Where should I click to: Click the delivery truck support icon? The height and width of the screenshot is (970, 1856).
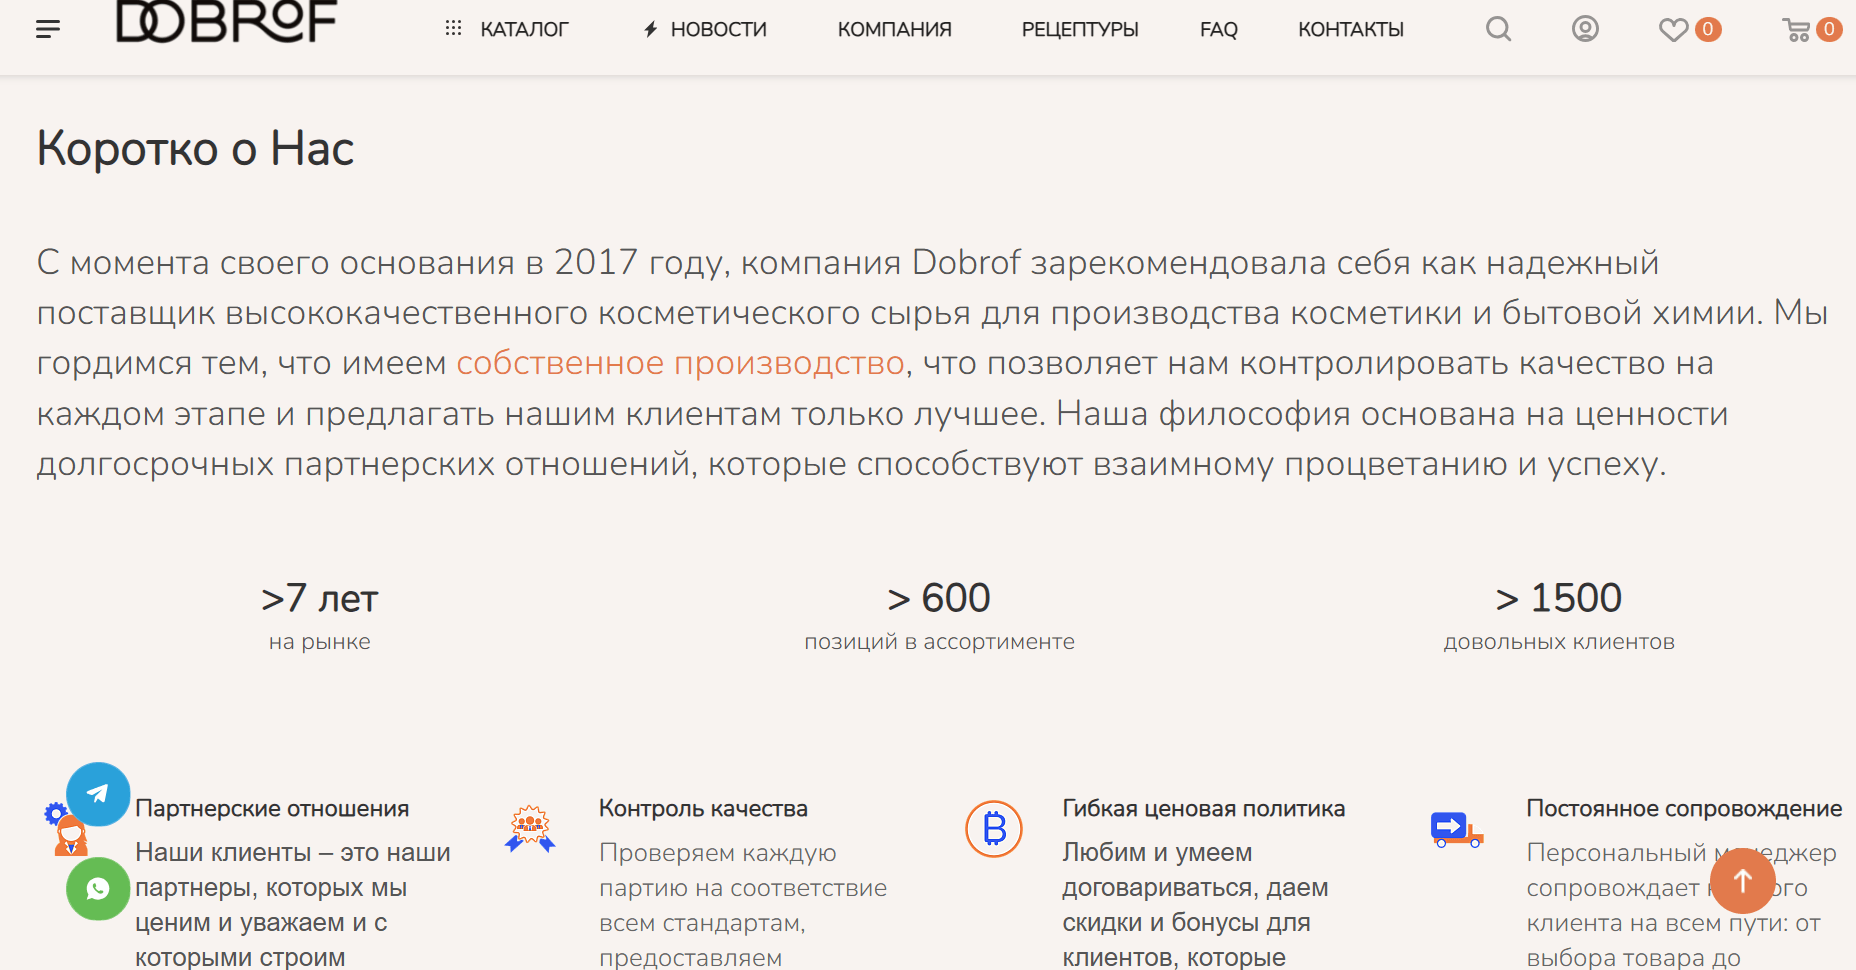1457,829
